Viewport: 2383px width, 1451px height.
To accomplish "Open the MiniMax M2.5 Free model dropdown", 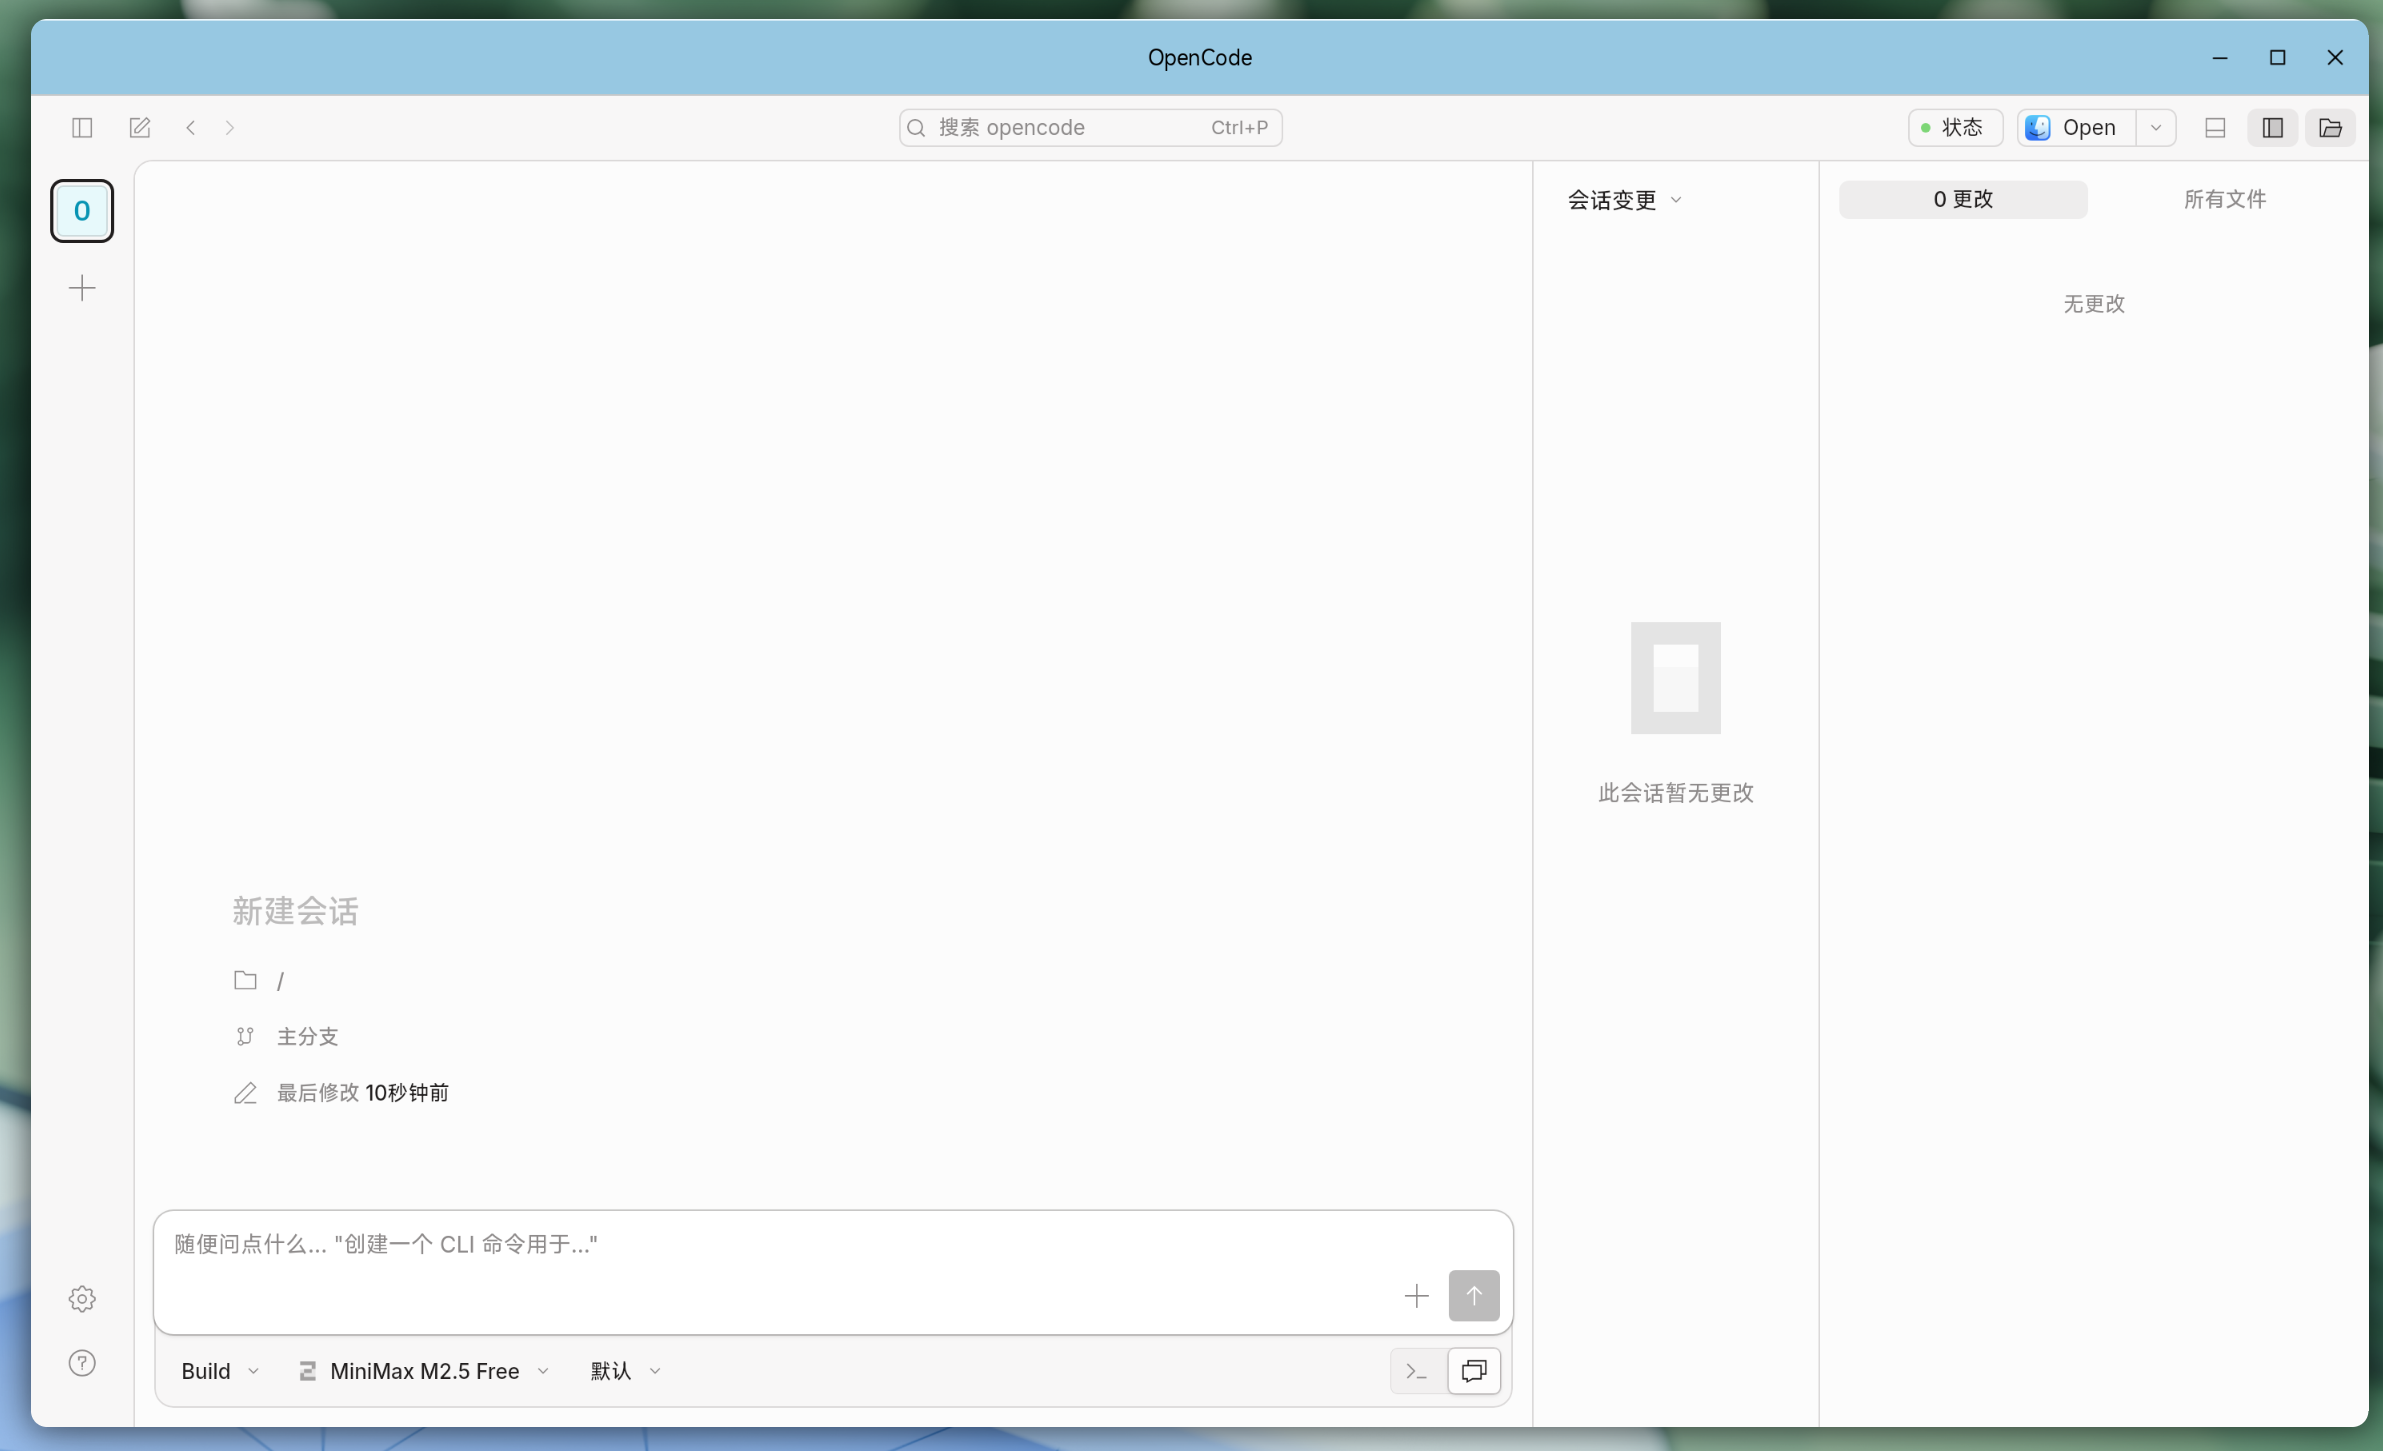I will pos(423,1371).
